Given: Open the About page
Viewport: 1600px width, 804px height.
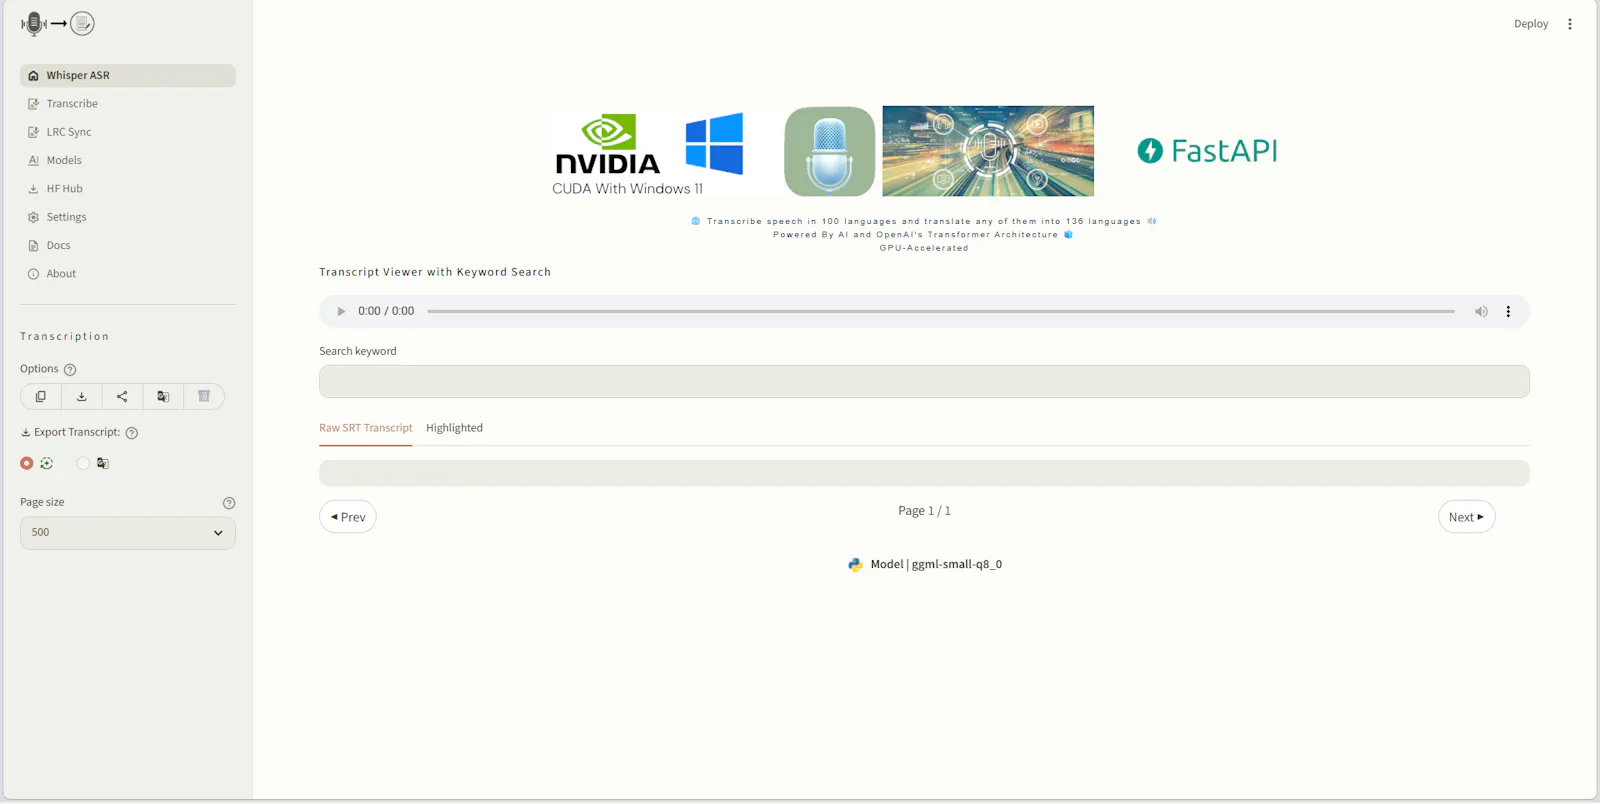Looking at the screenshot, I should pos(128,273).
